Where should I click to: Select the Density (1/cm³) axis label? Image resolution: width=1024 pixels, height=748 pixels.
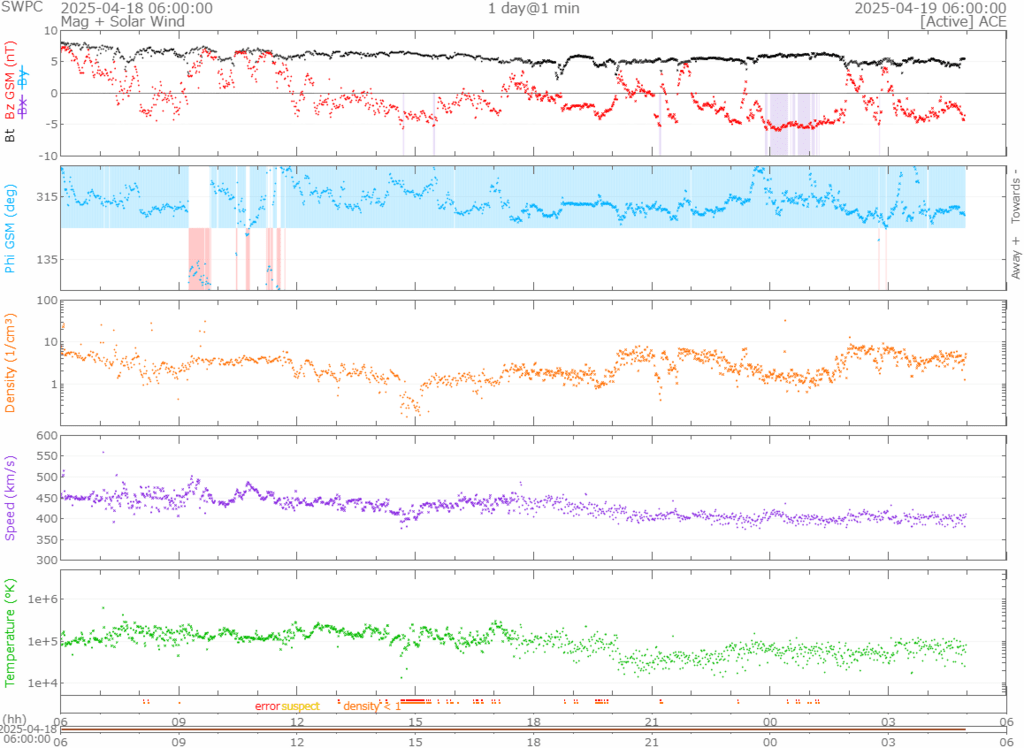pyautogui.click(x=10, y=364)
